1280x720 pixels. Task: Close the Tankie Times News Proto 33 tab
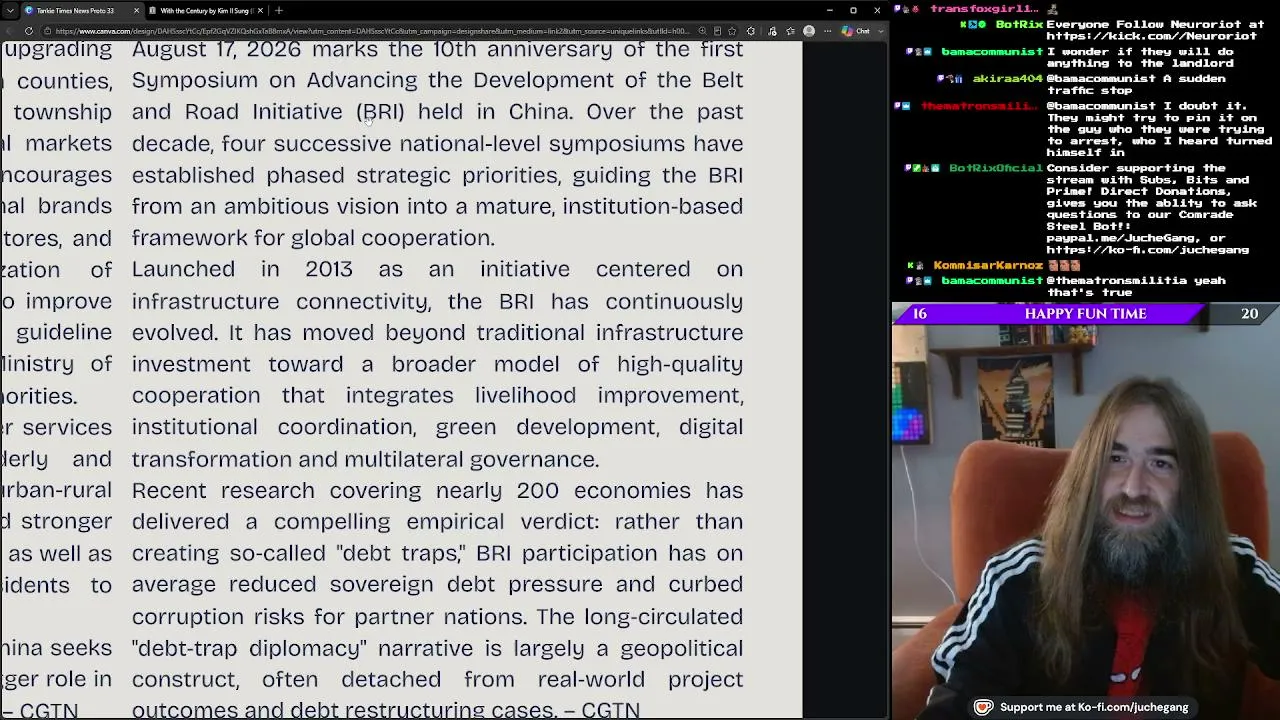pos(137,10)
